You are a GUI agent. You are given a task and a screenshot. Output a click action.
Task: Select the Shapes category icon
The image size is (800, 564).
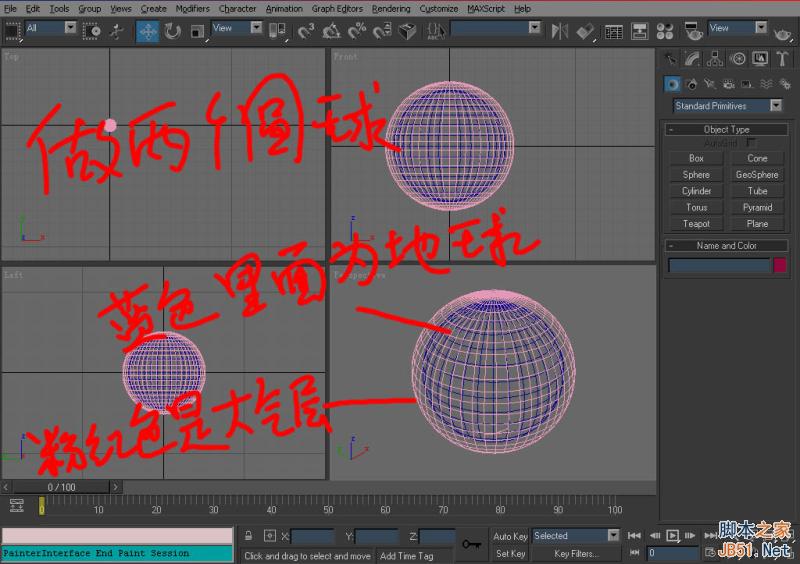point(691,84)
